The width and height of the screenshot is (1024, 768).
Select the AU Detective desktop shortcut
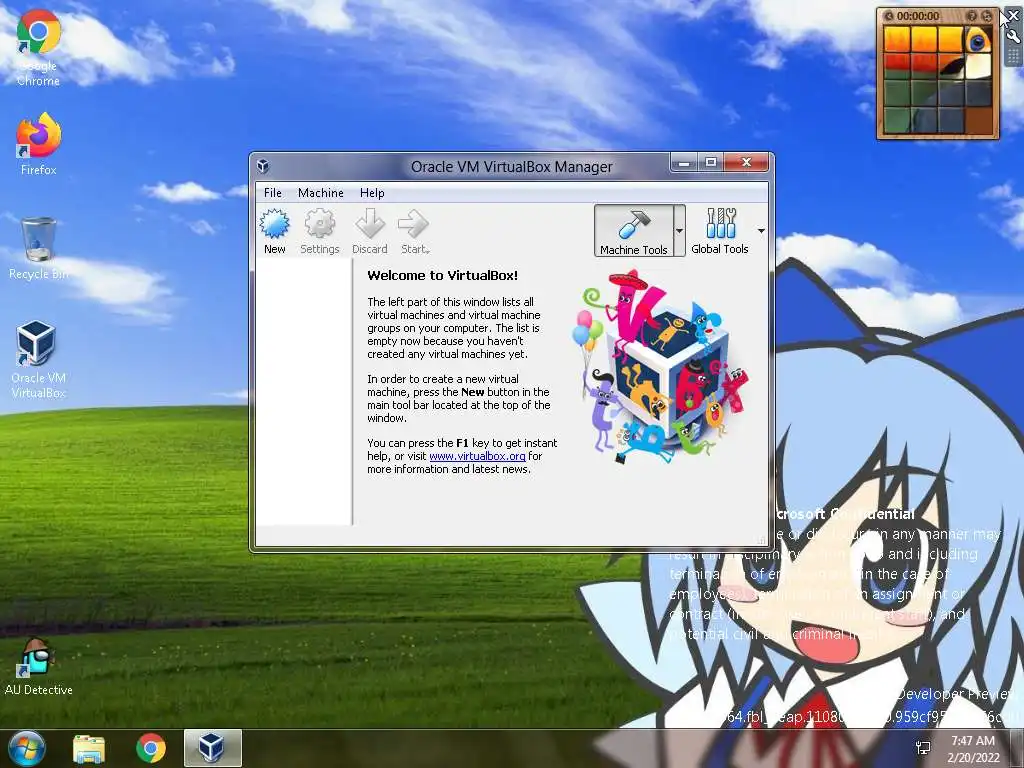point(39,666)
